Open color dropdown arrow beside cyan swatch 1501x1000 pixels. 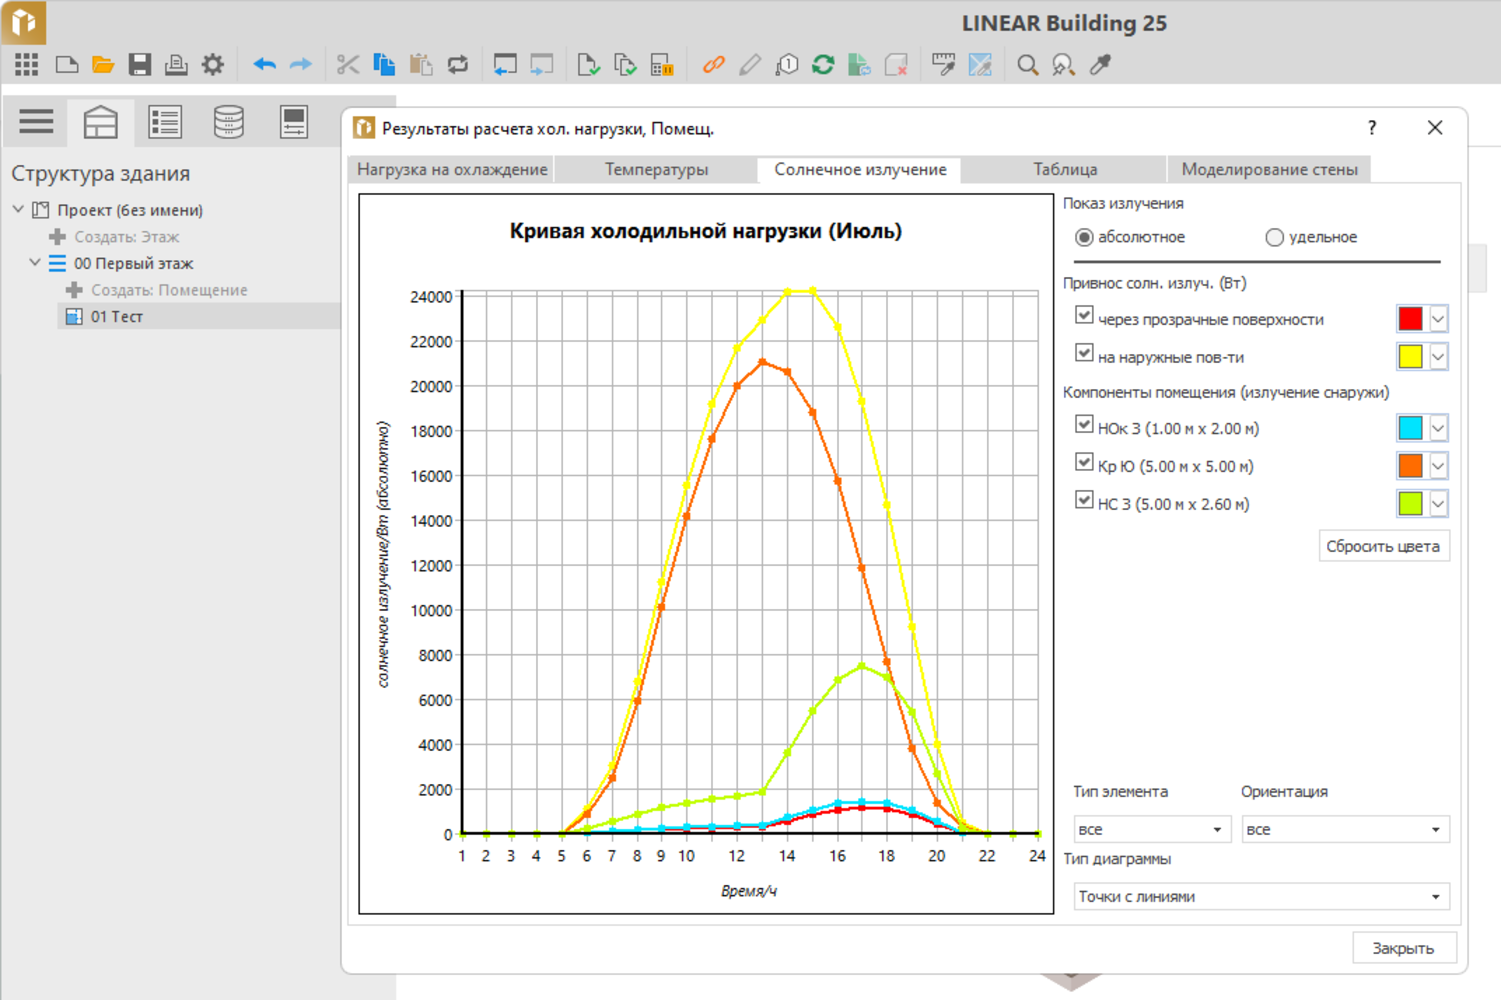[1438, 428]
